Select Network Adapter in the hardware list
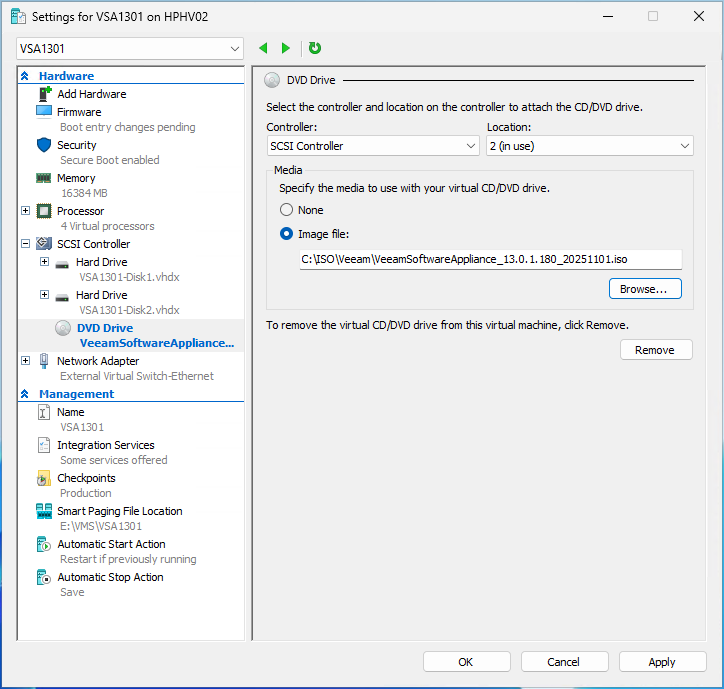 (98, 361)
